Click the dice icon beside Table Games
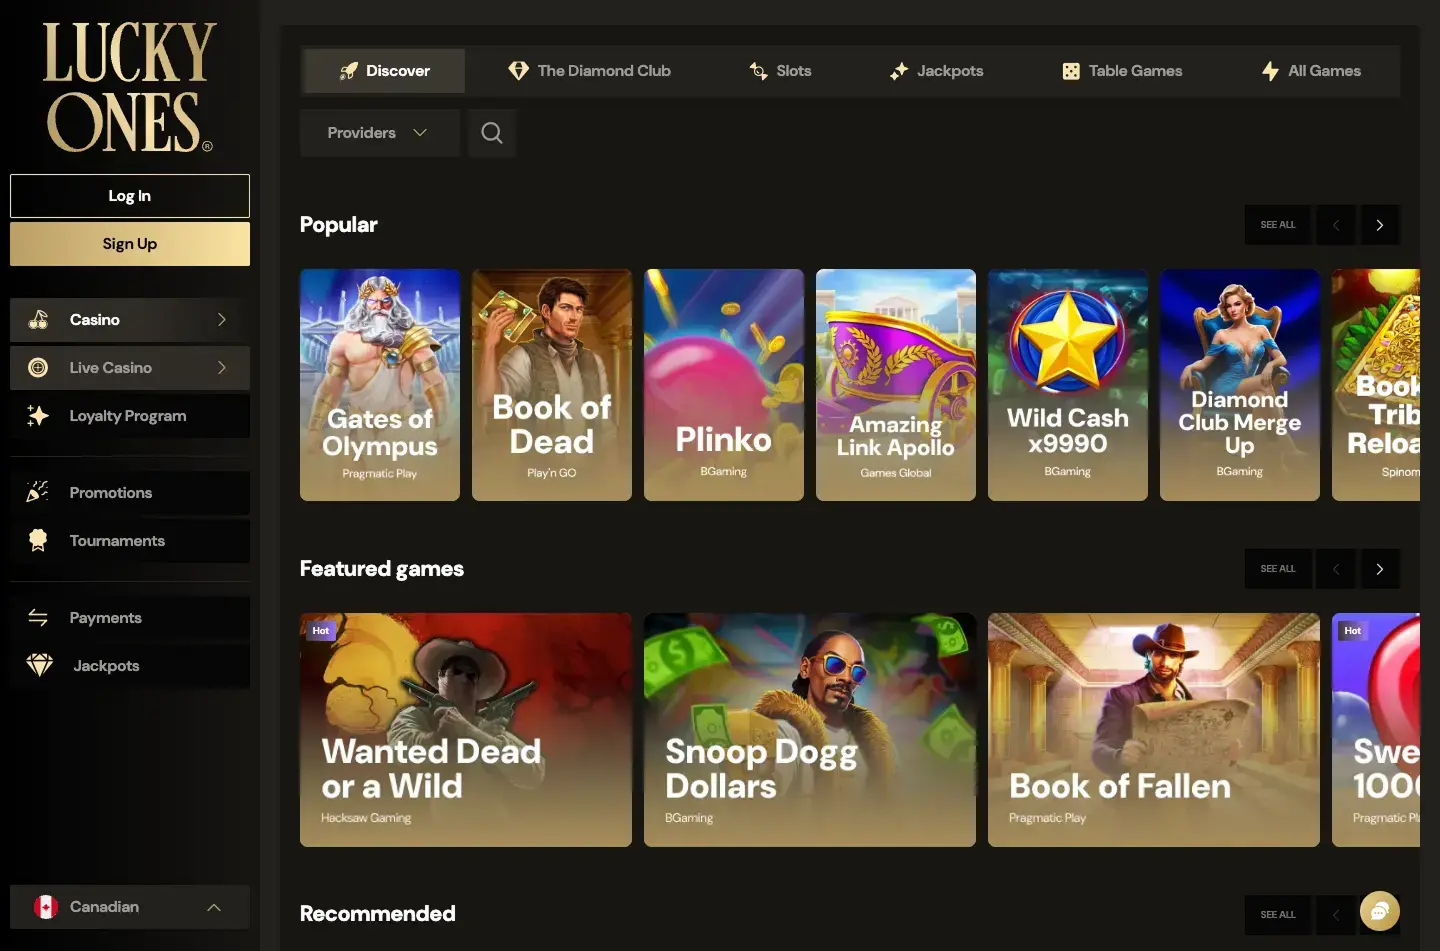1440x951 pixels. click(x=1070, y=70)
